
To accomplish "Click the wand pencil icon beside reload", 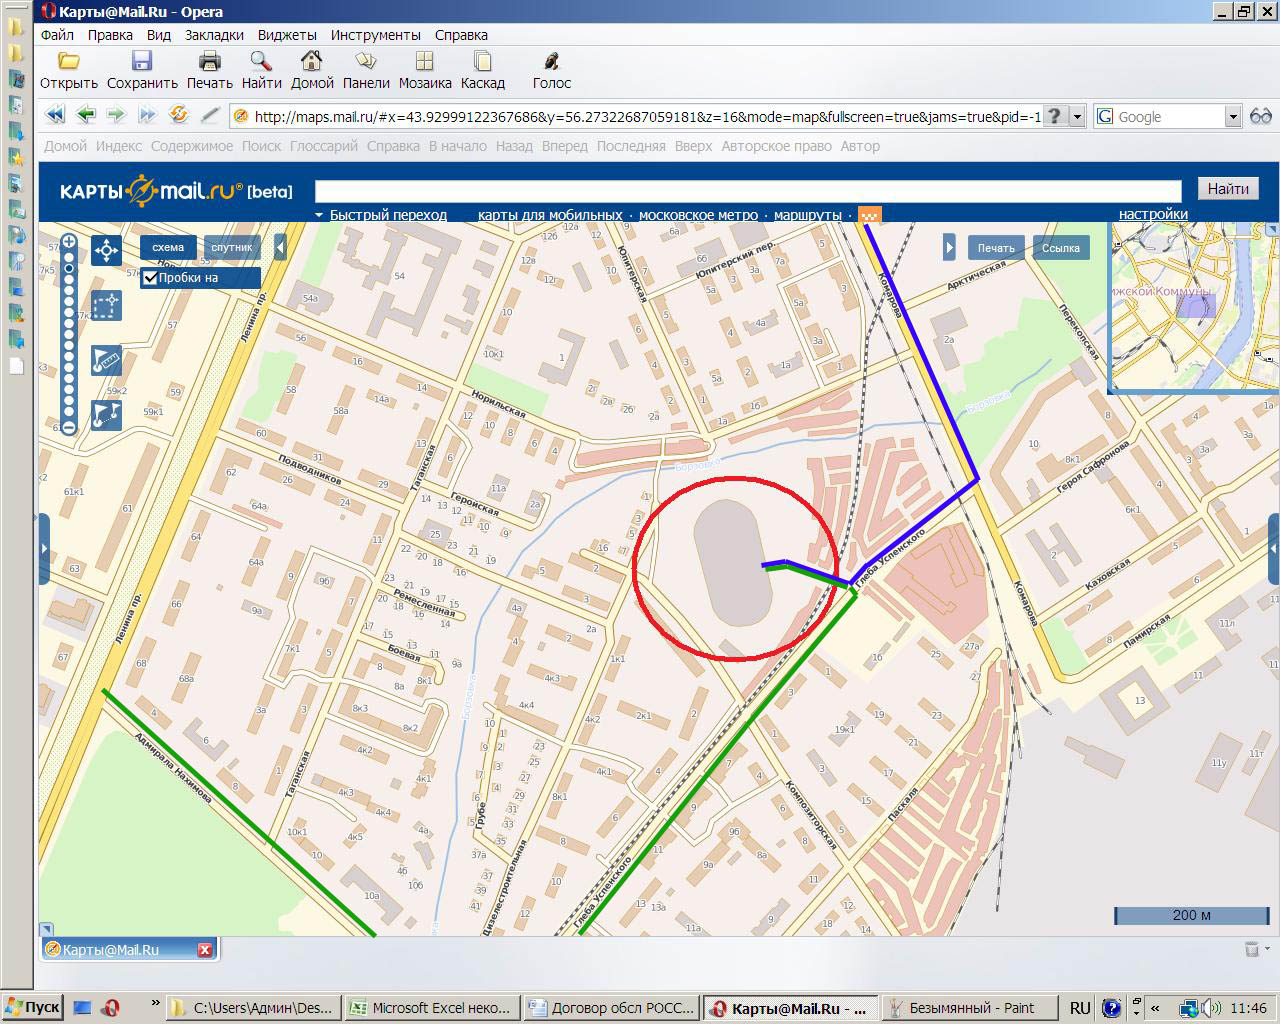I will (x=210, y=115).
